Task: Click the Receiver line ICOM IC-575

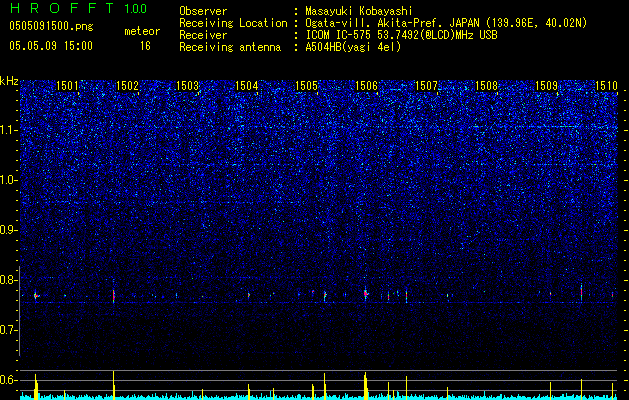Action: (x=401, y=35)
